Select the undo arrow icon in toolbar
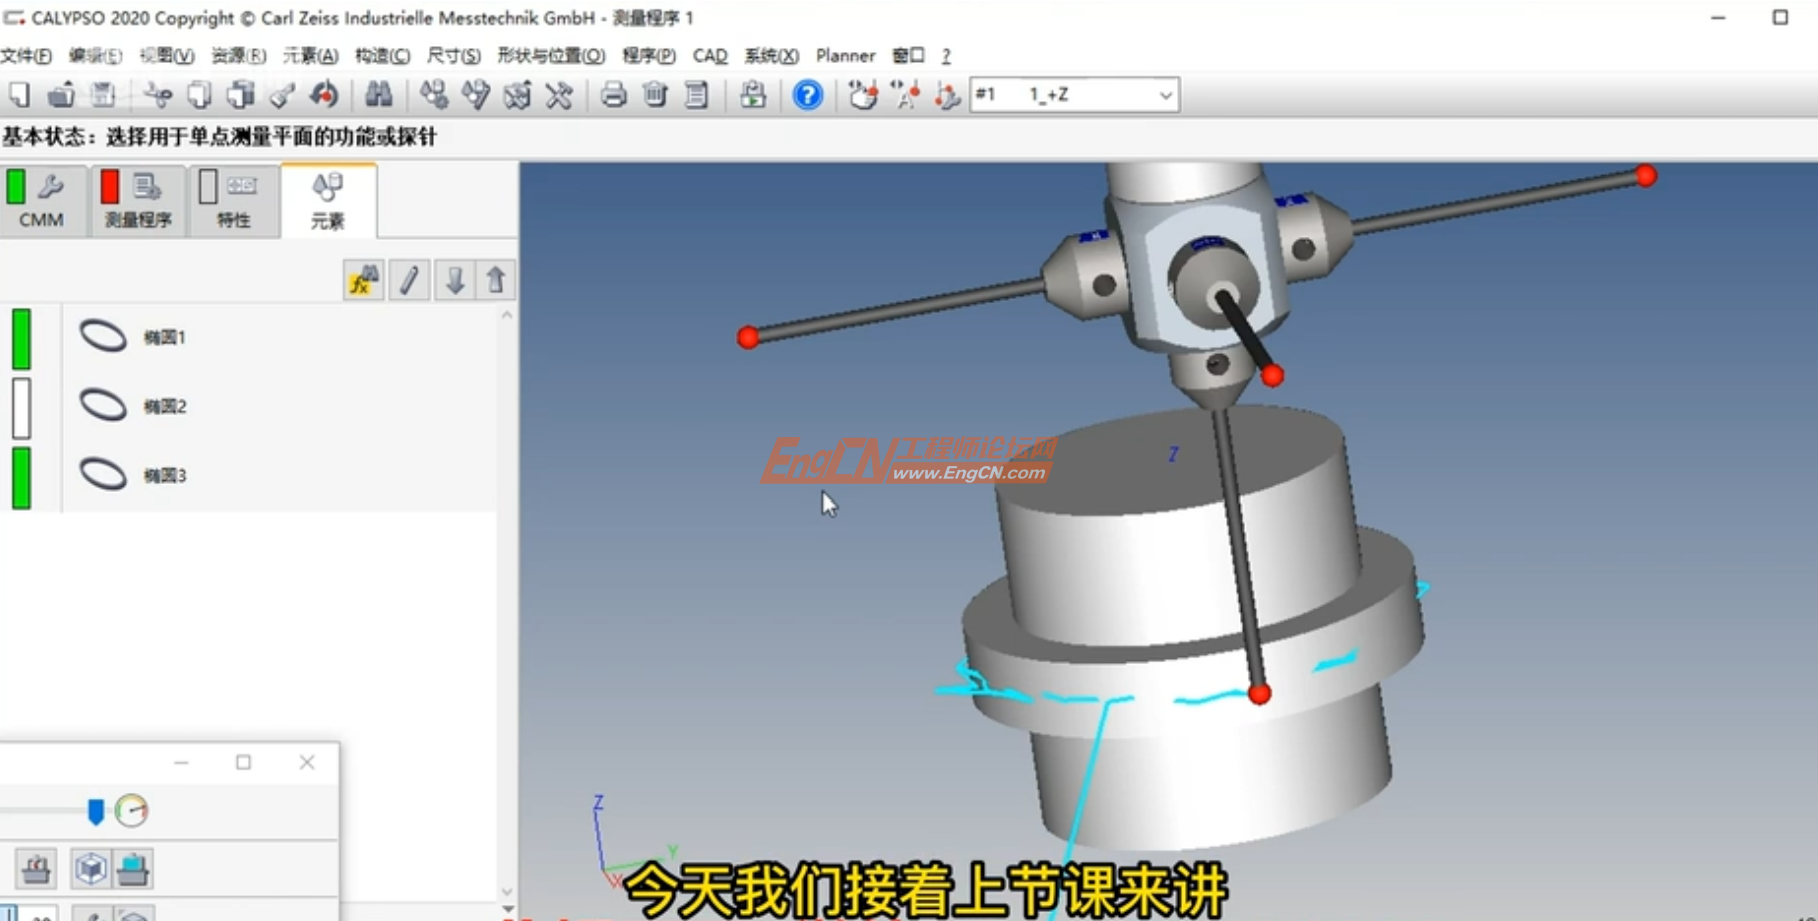Viewport: 1818px width, 921px height. point(321,95)
